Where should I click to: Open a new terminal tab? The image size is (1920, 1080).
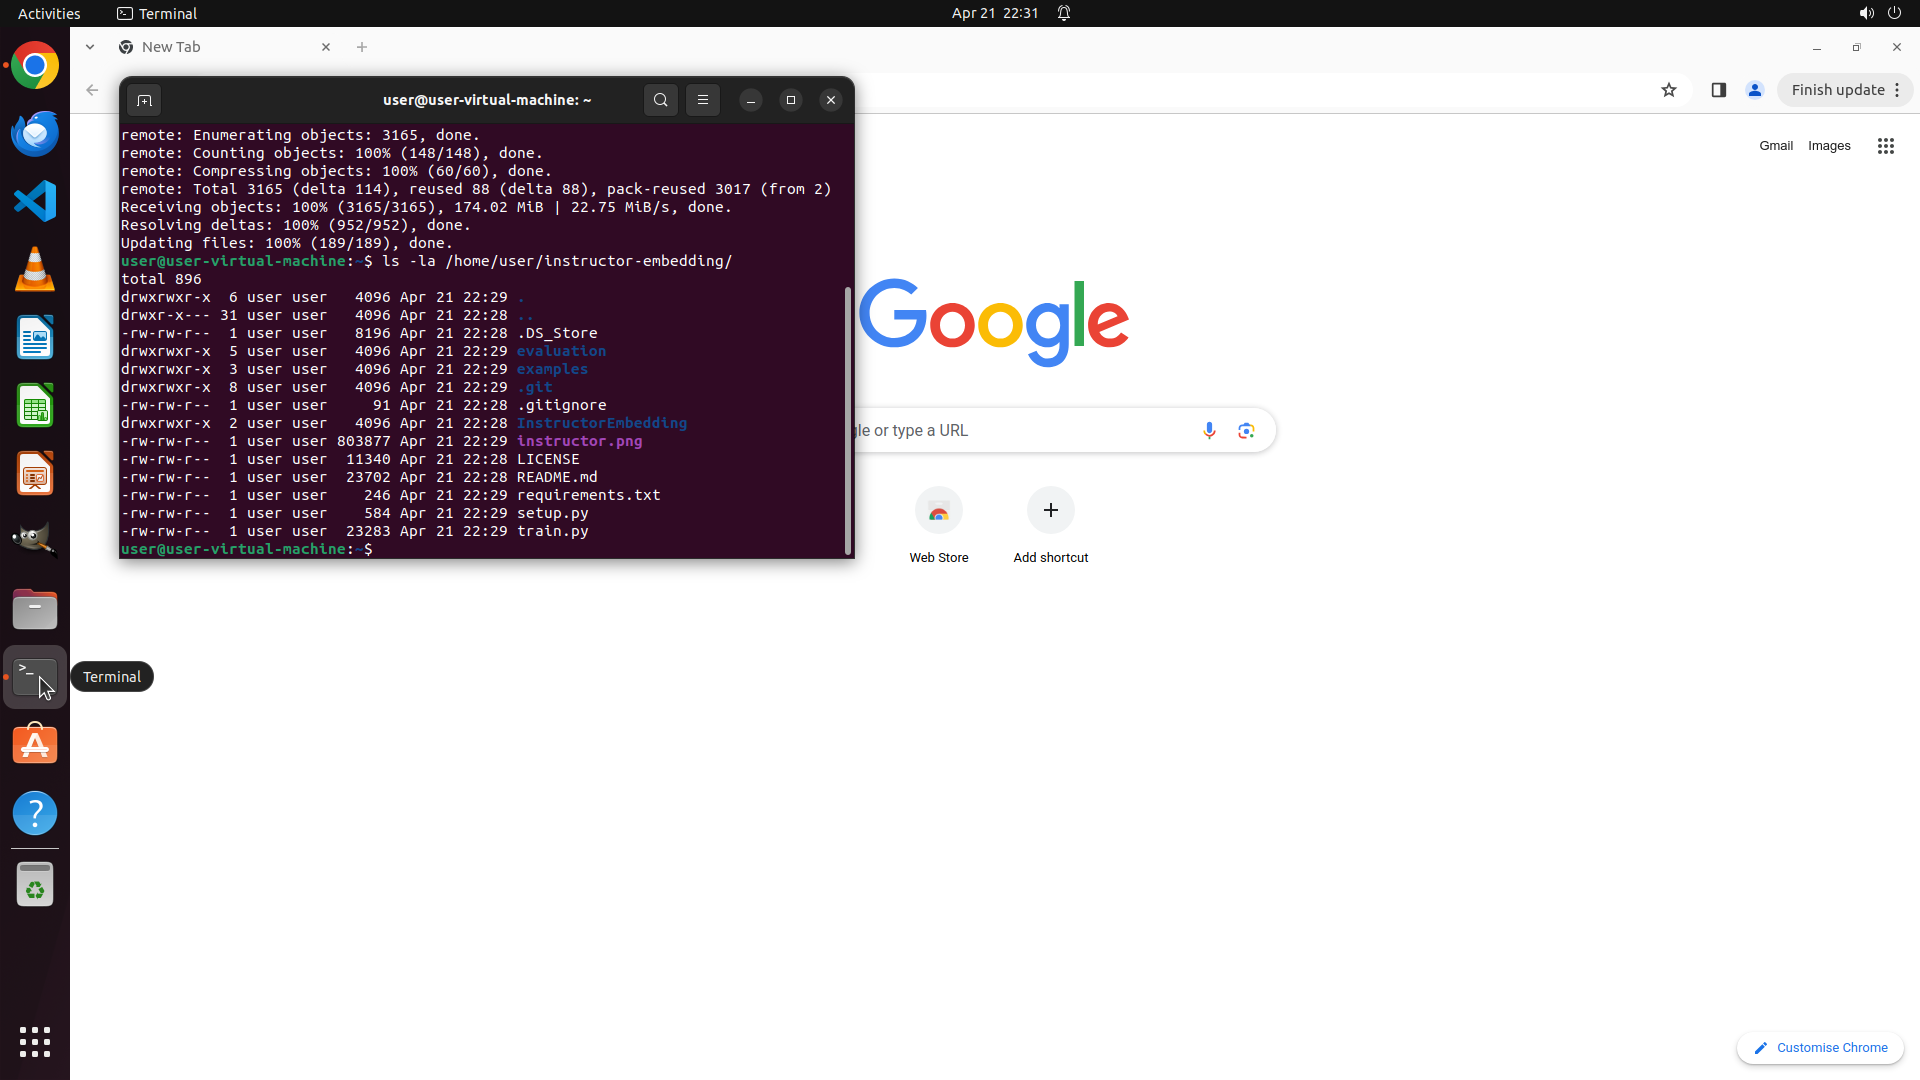144,100
